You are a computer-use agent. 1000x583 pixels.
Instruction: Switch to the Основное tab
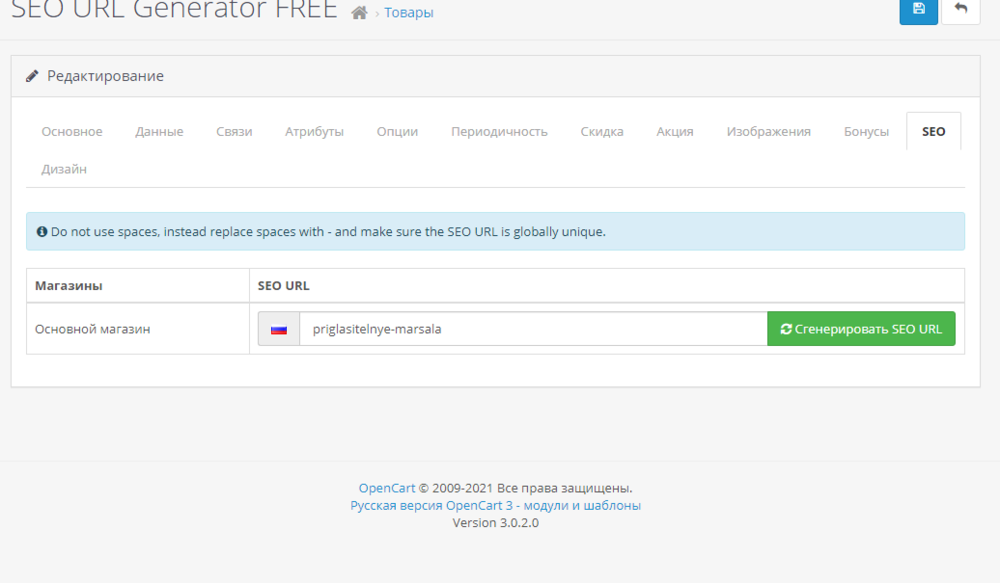click(x=71, y=131)
